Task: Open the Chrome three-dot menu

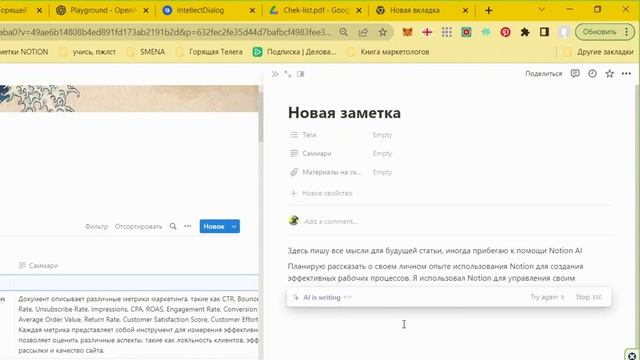Action: (627, 32)
